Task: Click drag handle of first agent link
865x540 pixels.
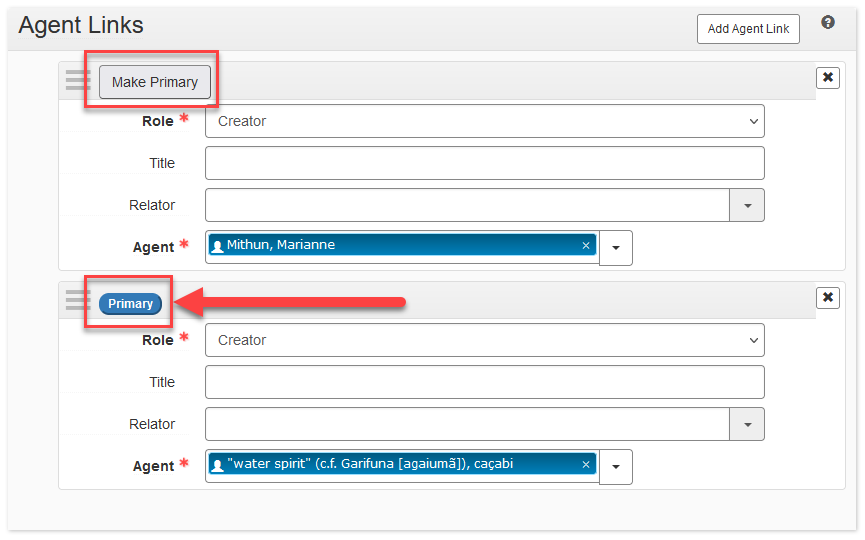Action: 78,81
